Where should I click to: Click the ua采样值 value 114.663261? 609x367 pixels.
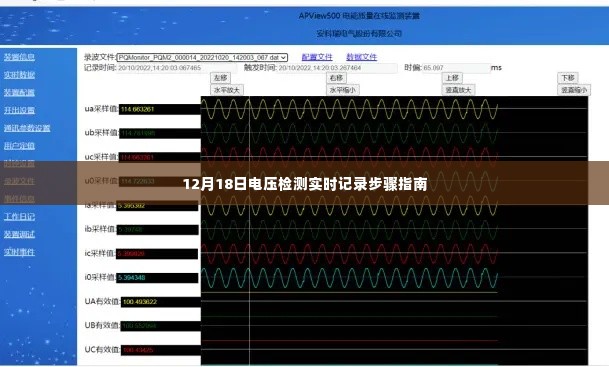(x=160, y=110)
